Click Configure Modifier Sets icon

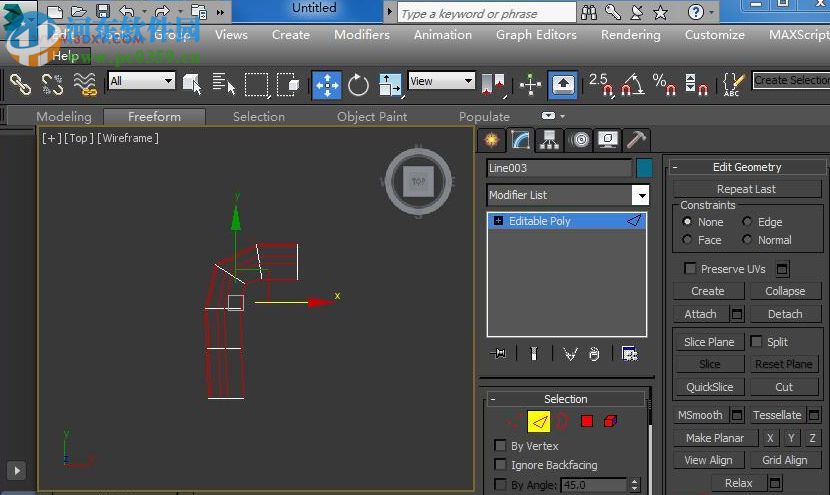629,353
